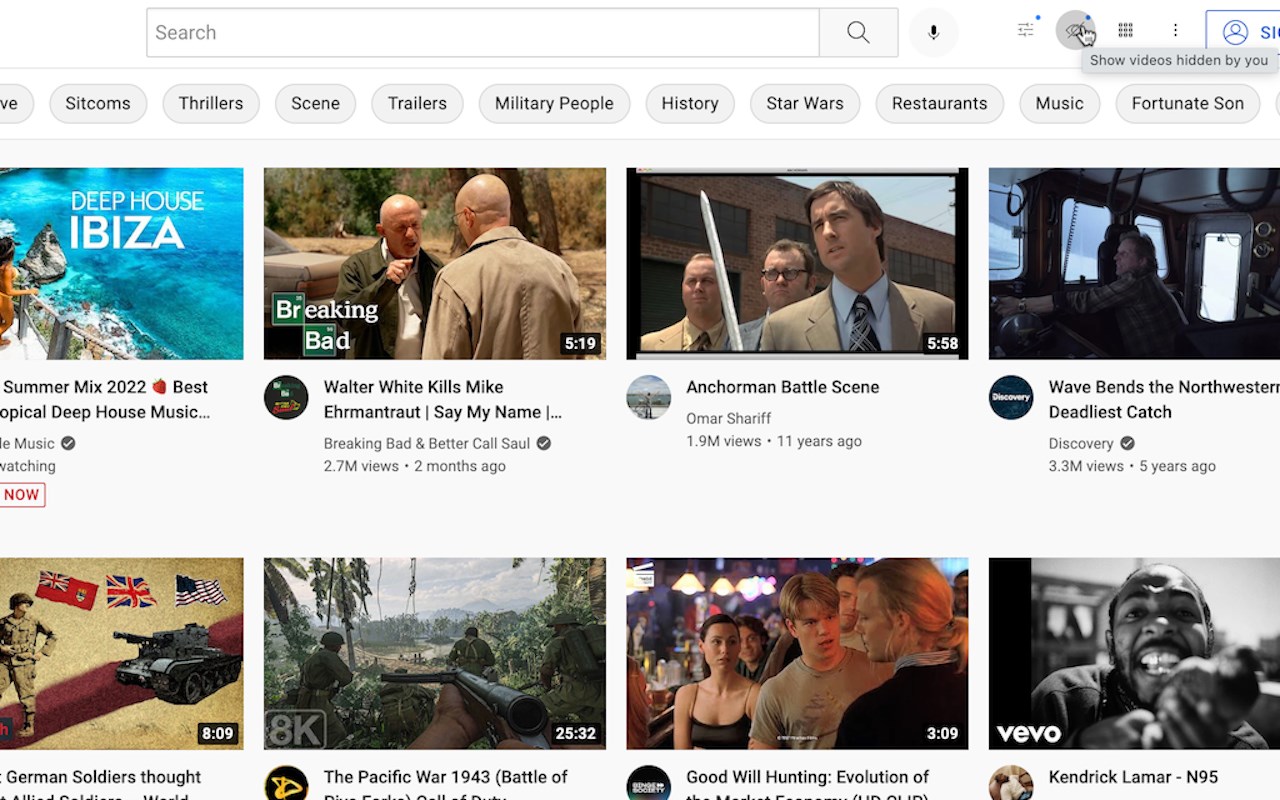Viewport: 1280px width, 800px height.
Task: Select the Sitcoms filter chip
Action: (x=98, y=103)
